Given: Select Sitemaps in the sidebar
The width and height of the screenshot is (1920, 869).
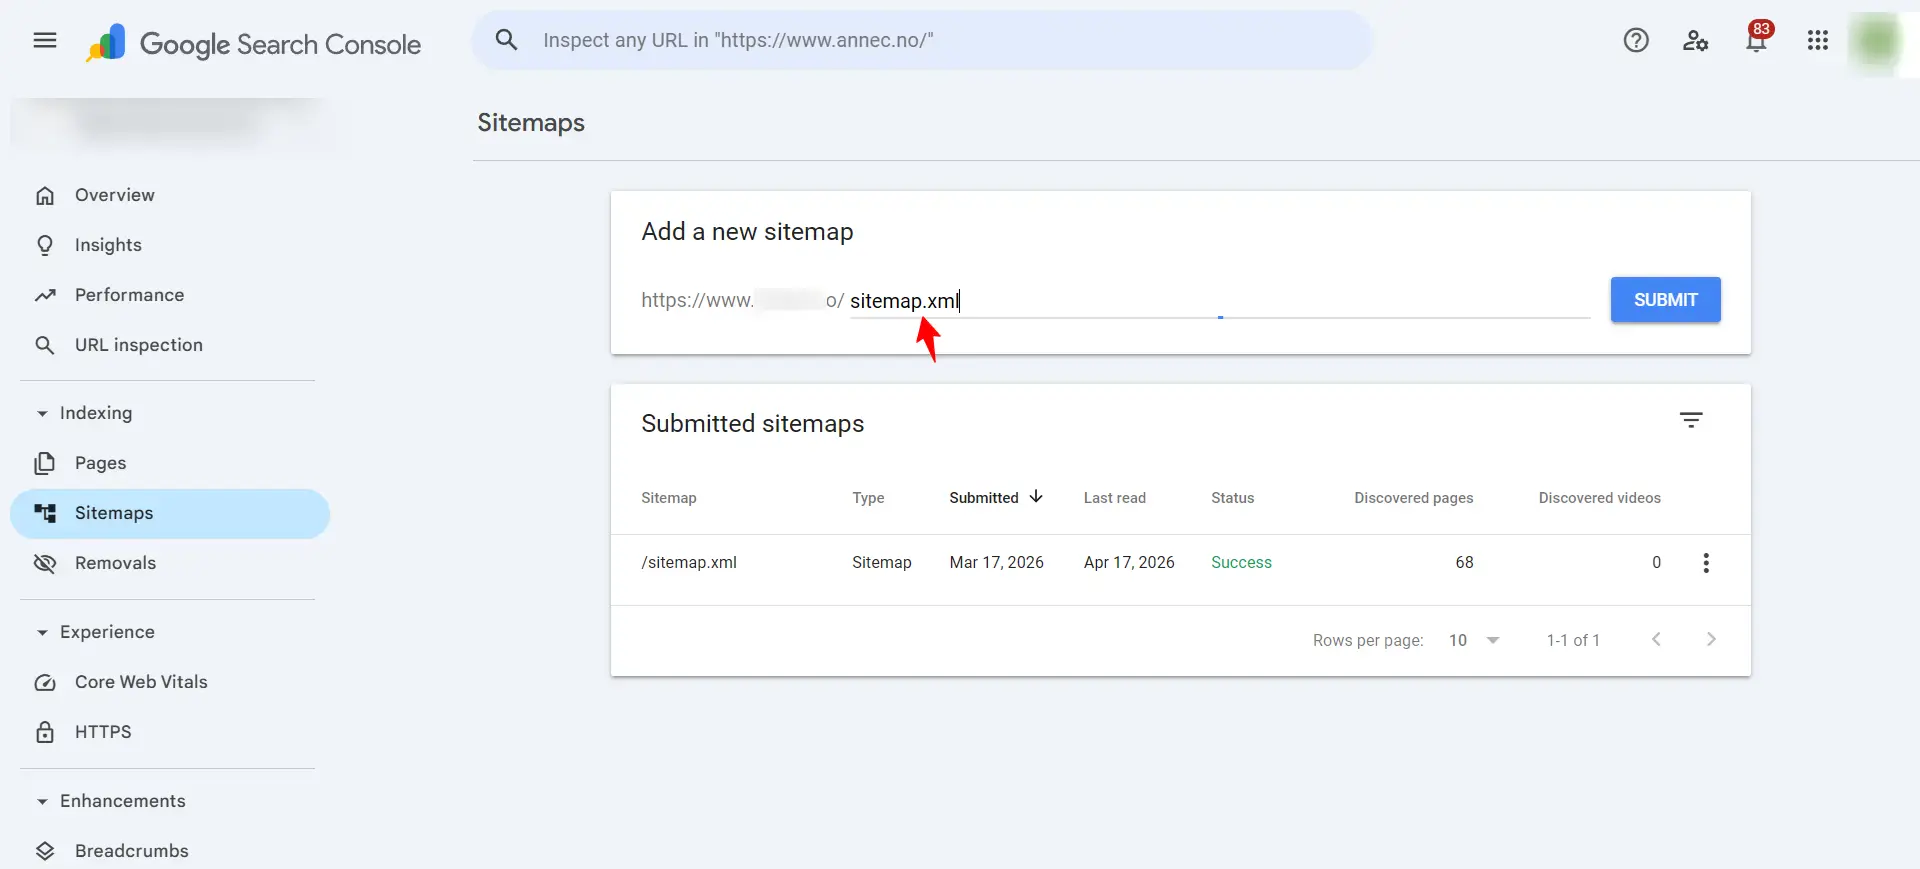Looking at the screenshot, I should pyautogui.click(x=170, y=513).
